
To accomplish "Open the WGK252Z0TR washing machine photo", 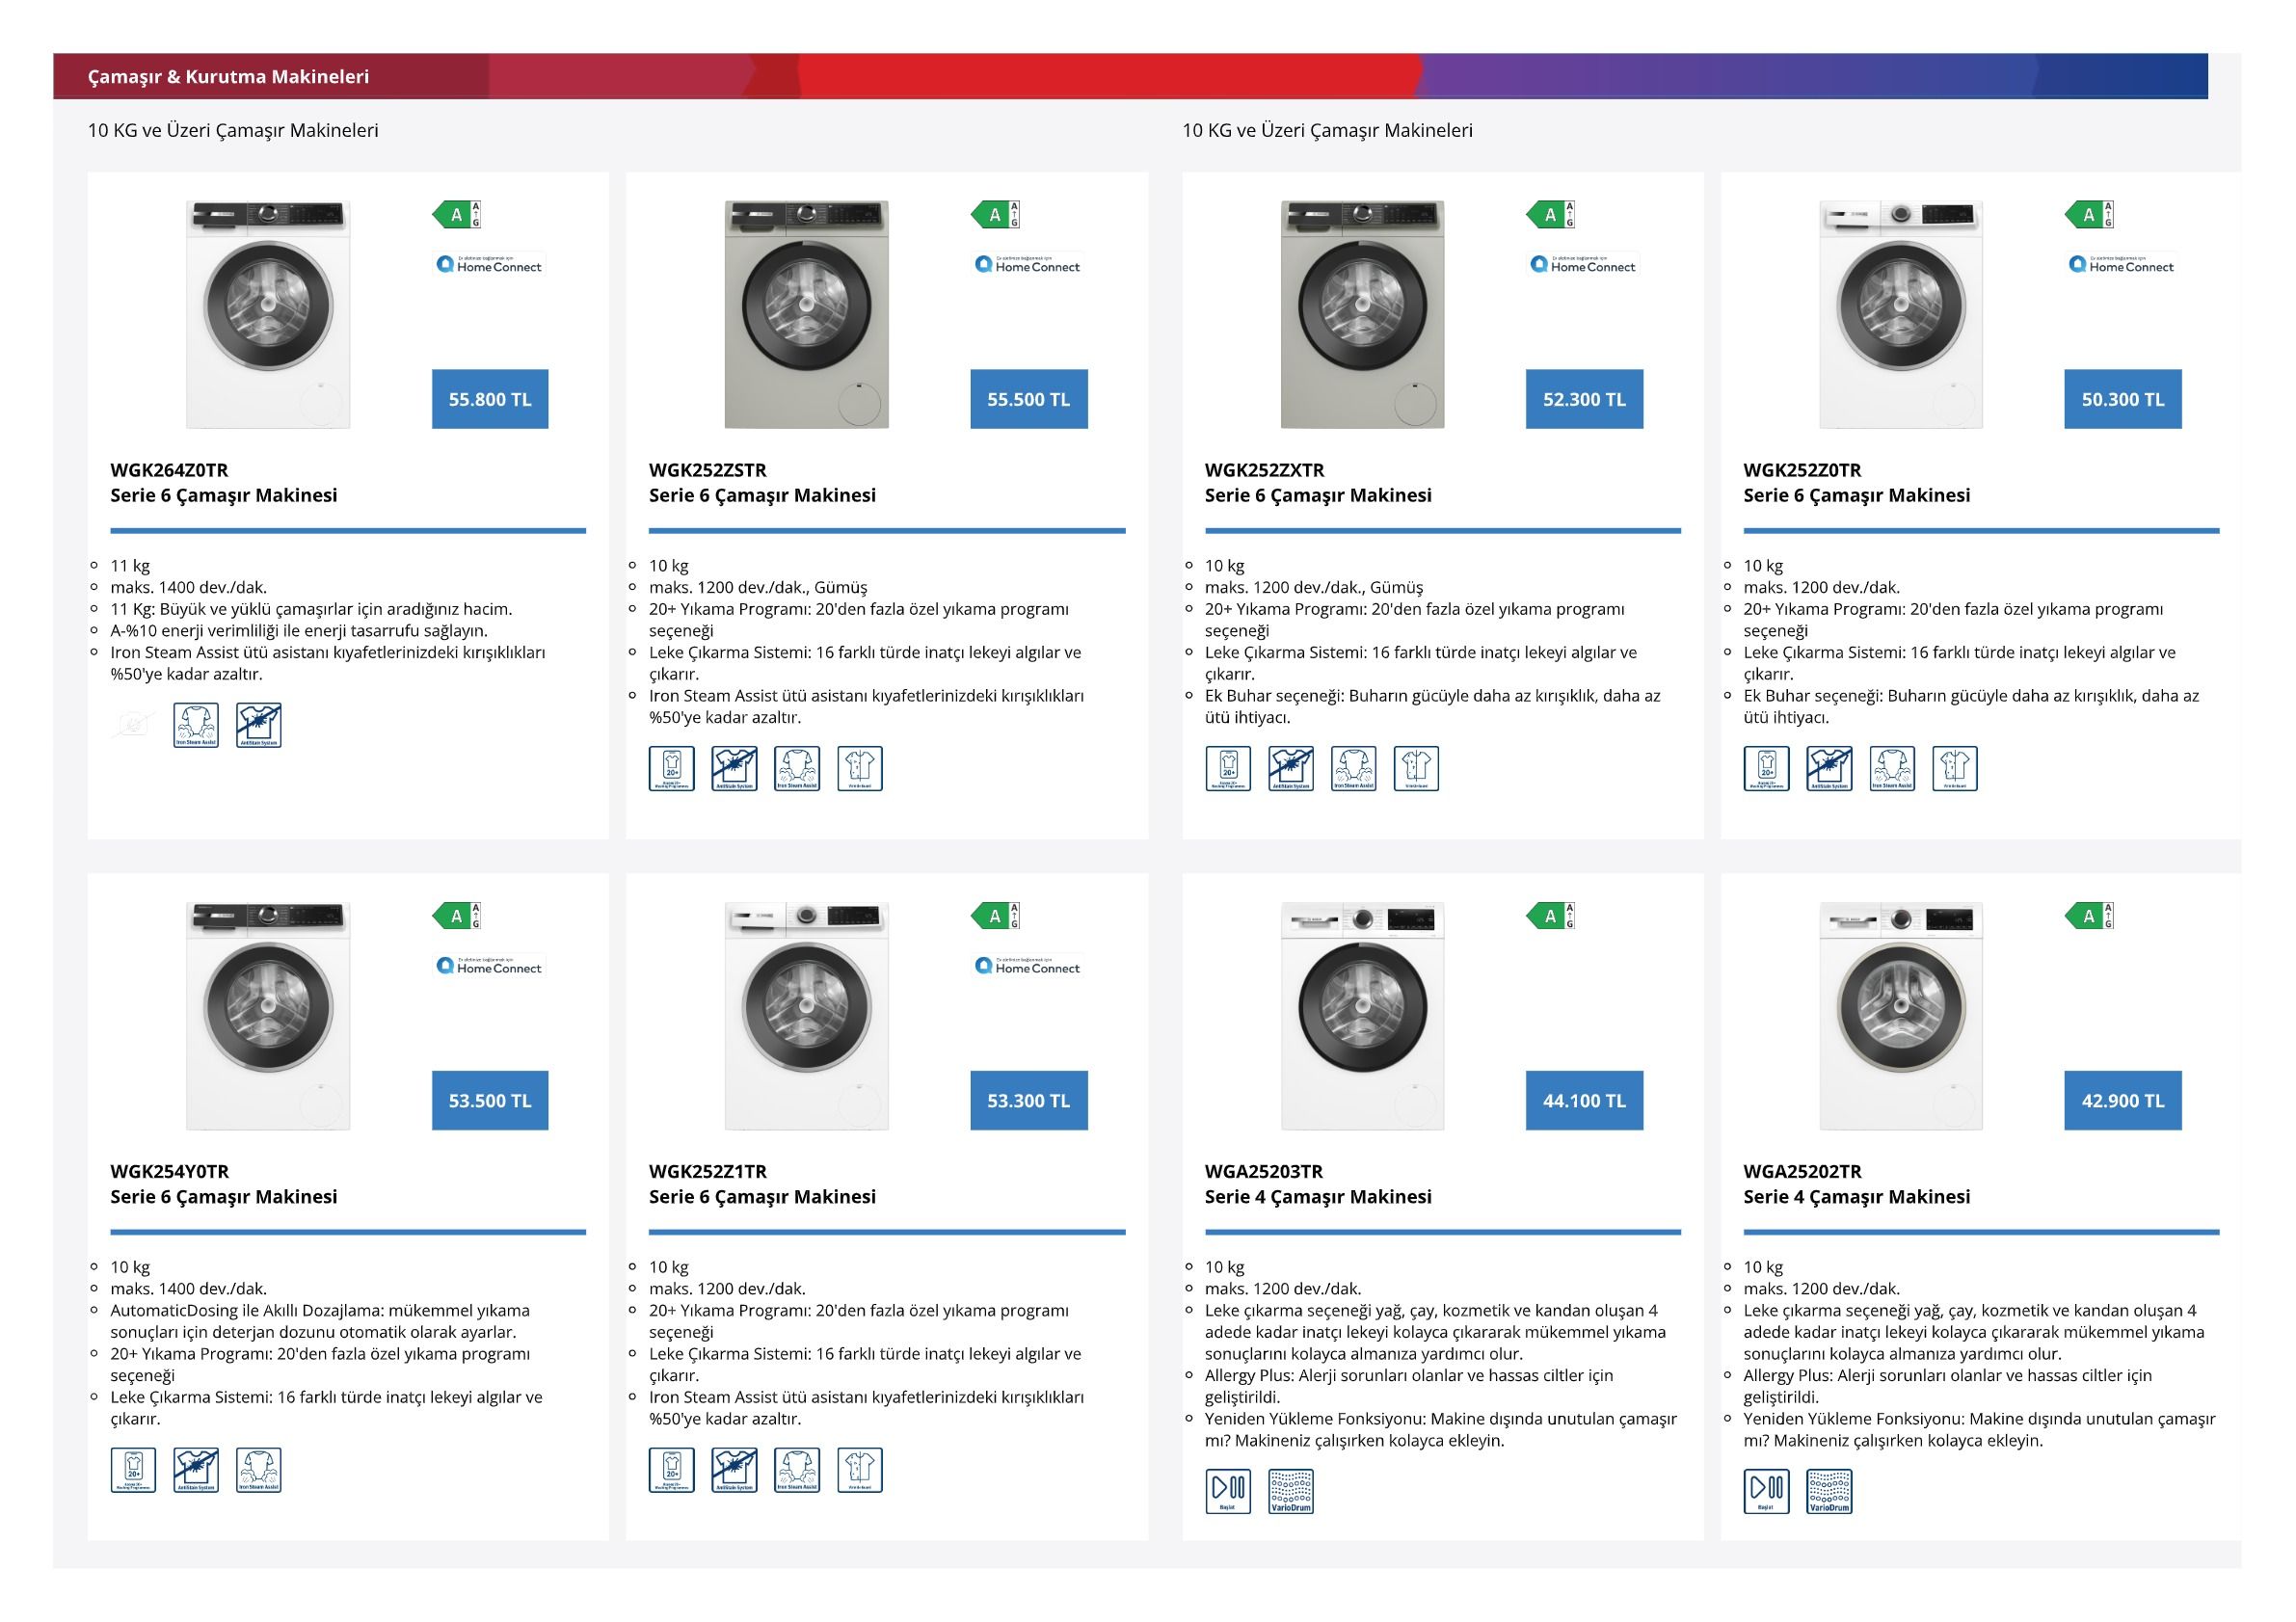I will click(1901, 314).
